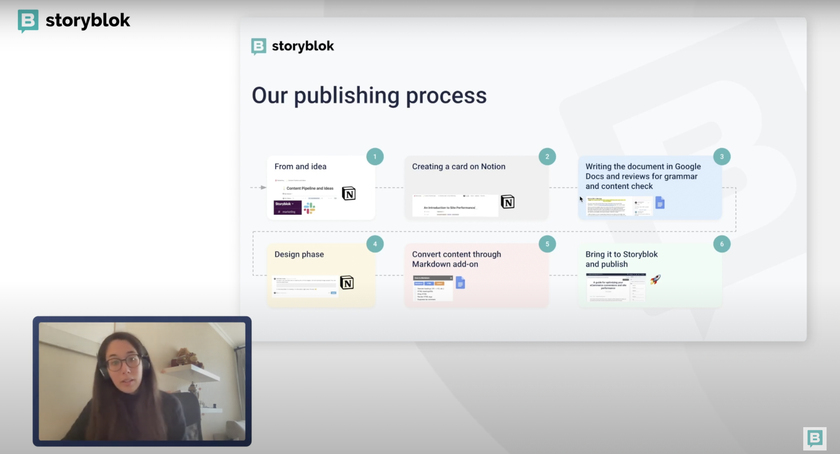840x454 pixels.
Task: Click the Storyblok logo in top-left corner
Action: 74,21
